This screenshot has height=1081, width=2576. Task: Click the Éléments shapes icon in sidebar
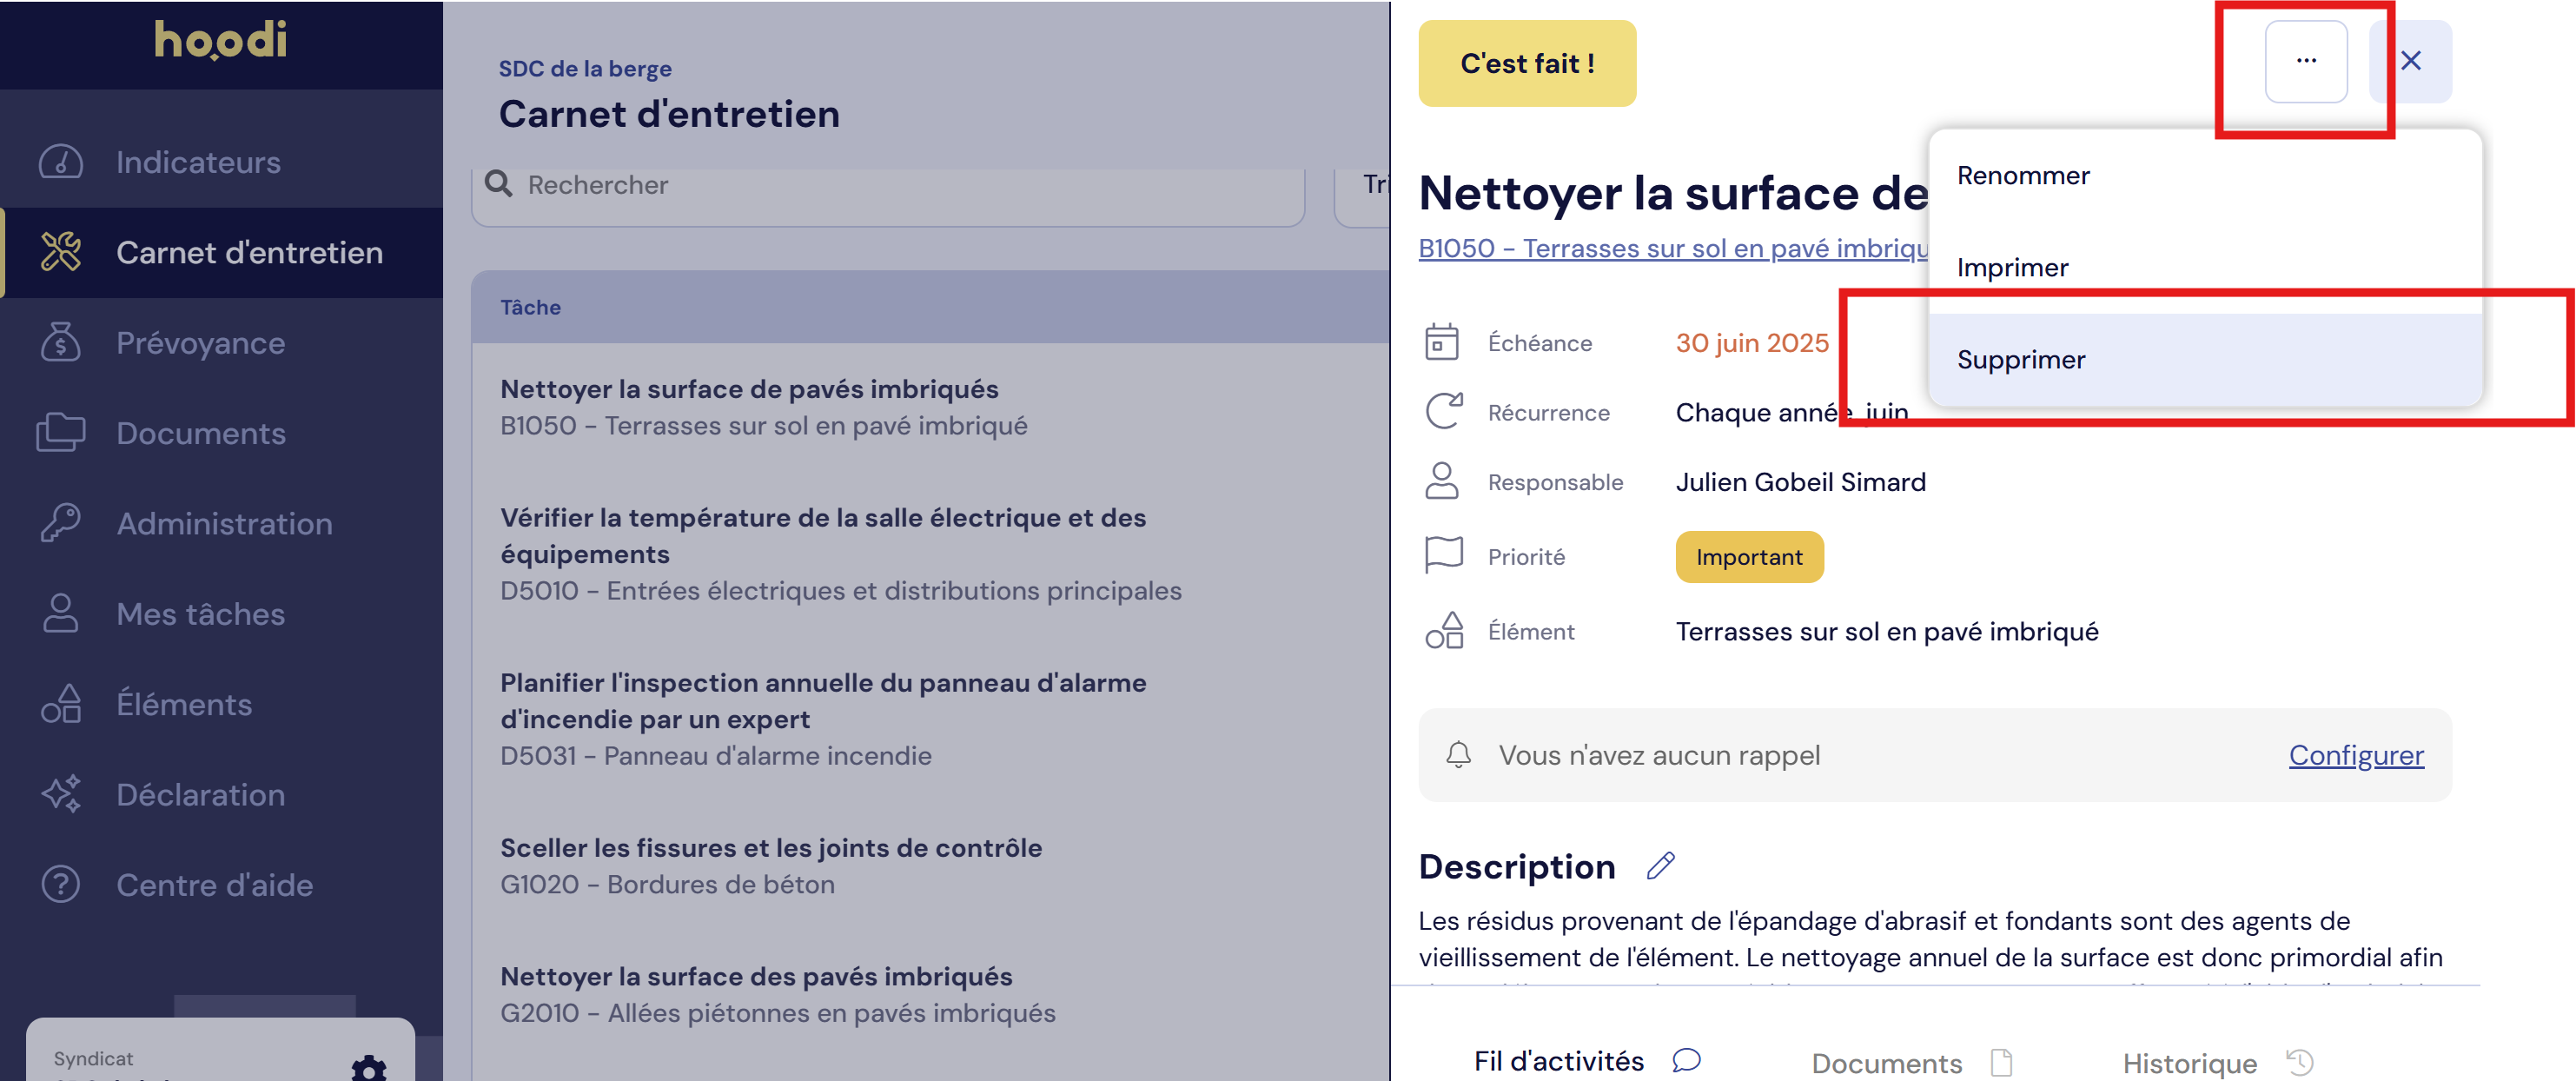tap(60, 704)
